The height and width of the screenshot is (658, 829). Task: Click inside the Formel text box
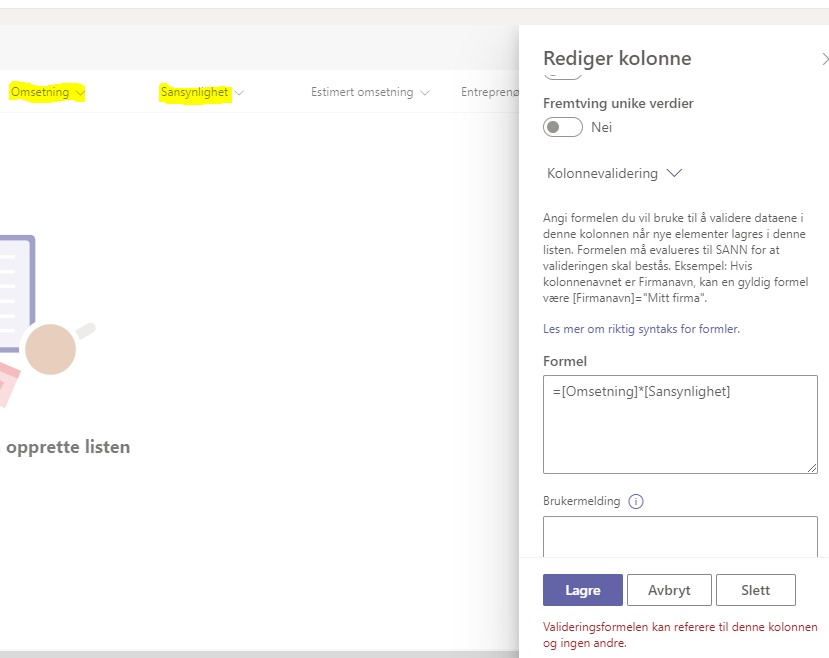(x=680, y=423)
